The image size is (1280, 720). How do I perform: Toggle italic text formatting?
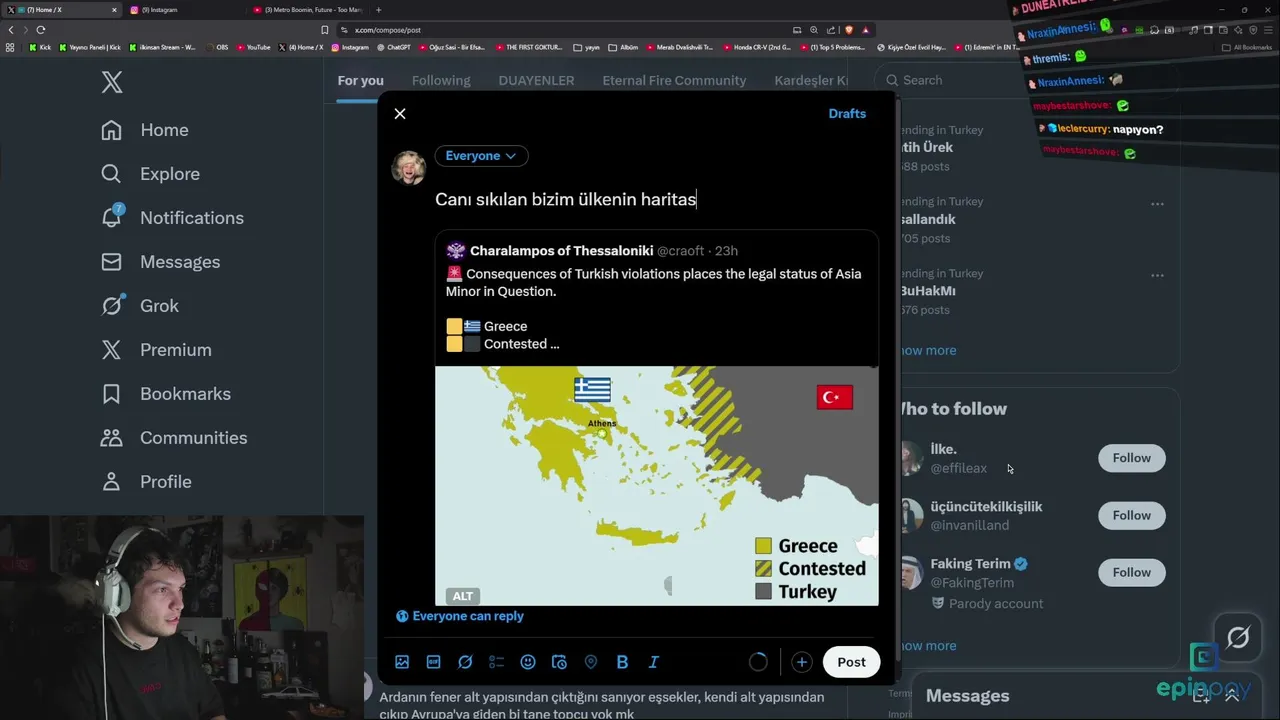653,662
